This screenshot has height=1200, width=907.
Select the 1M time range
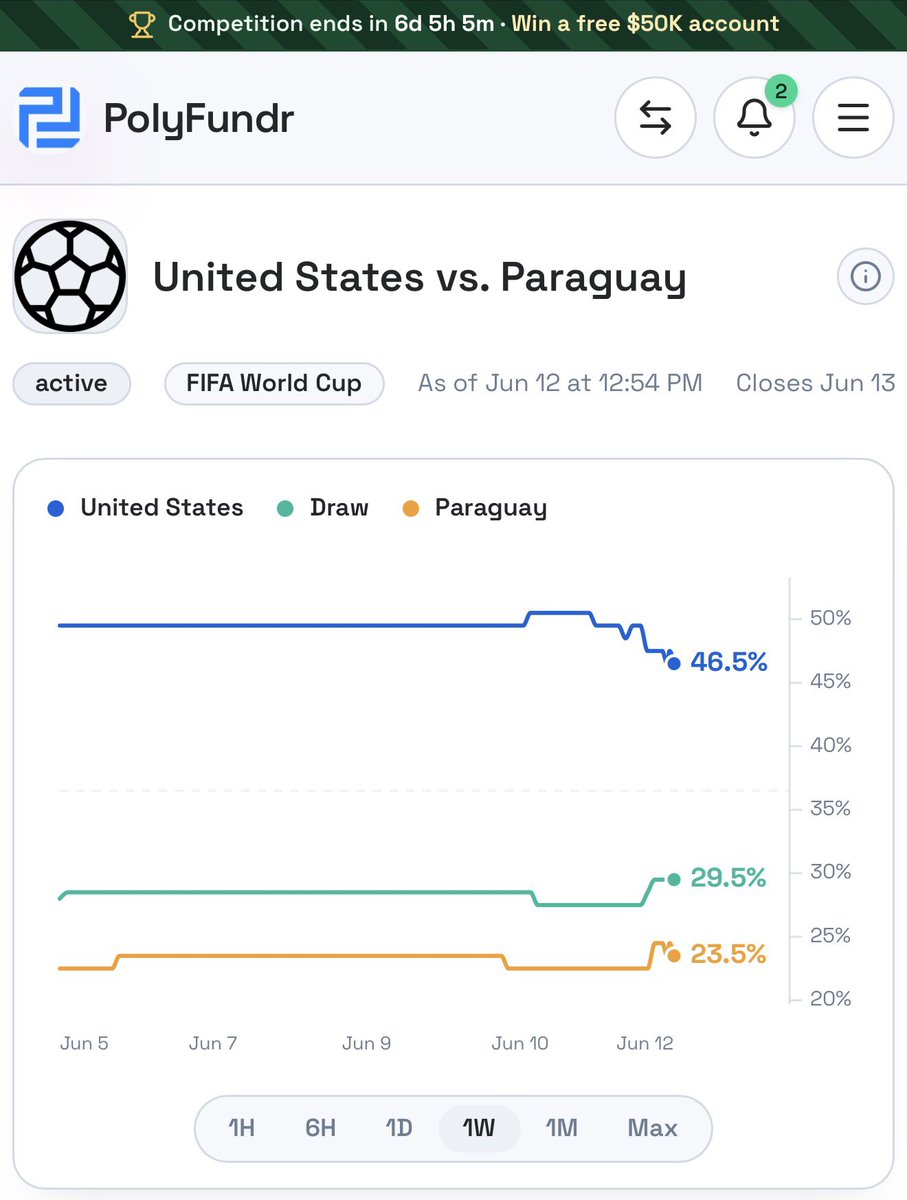562,1128
